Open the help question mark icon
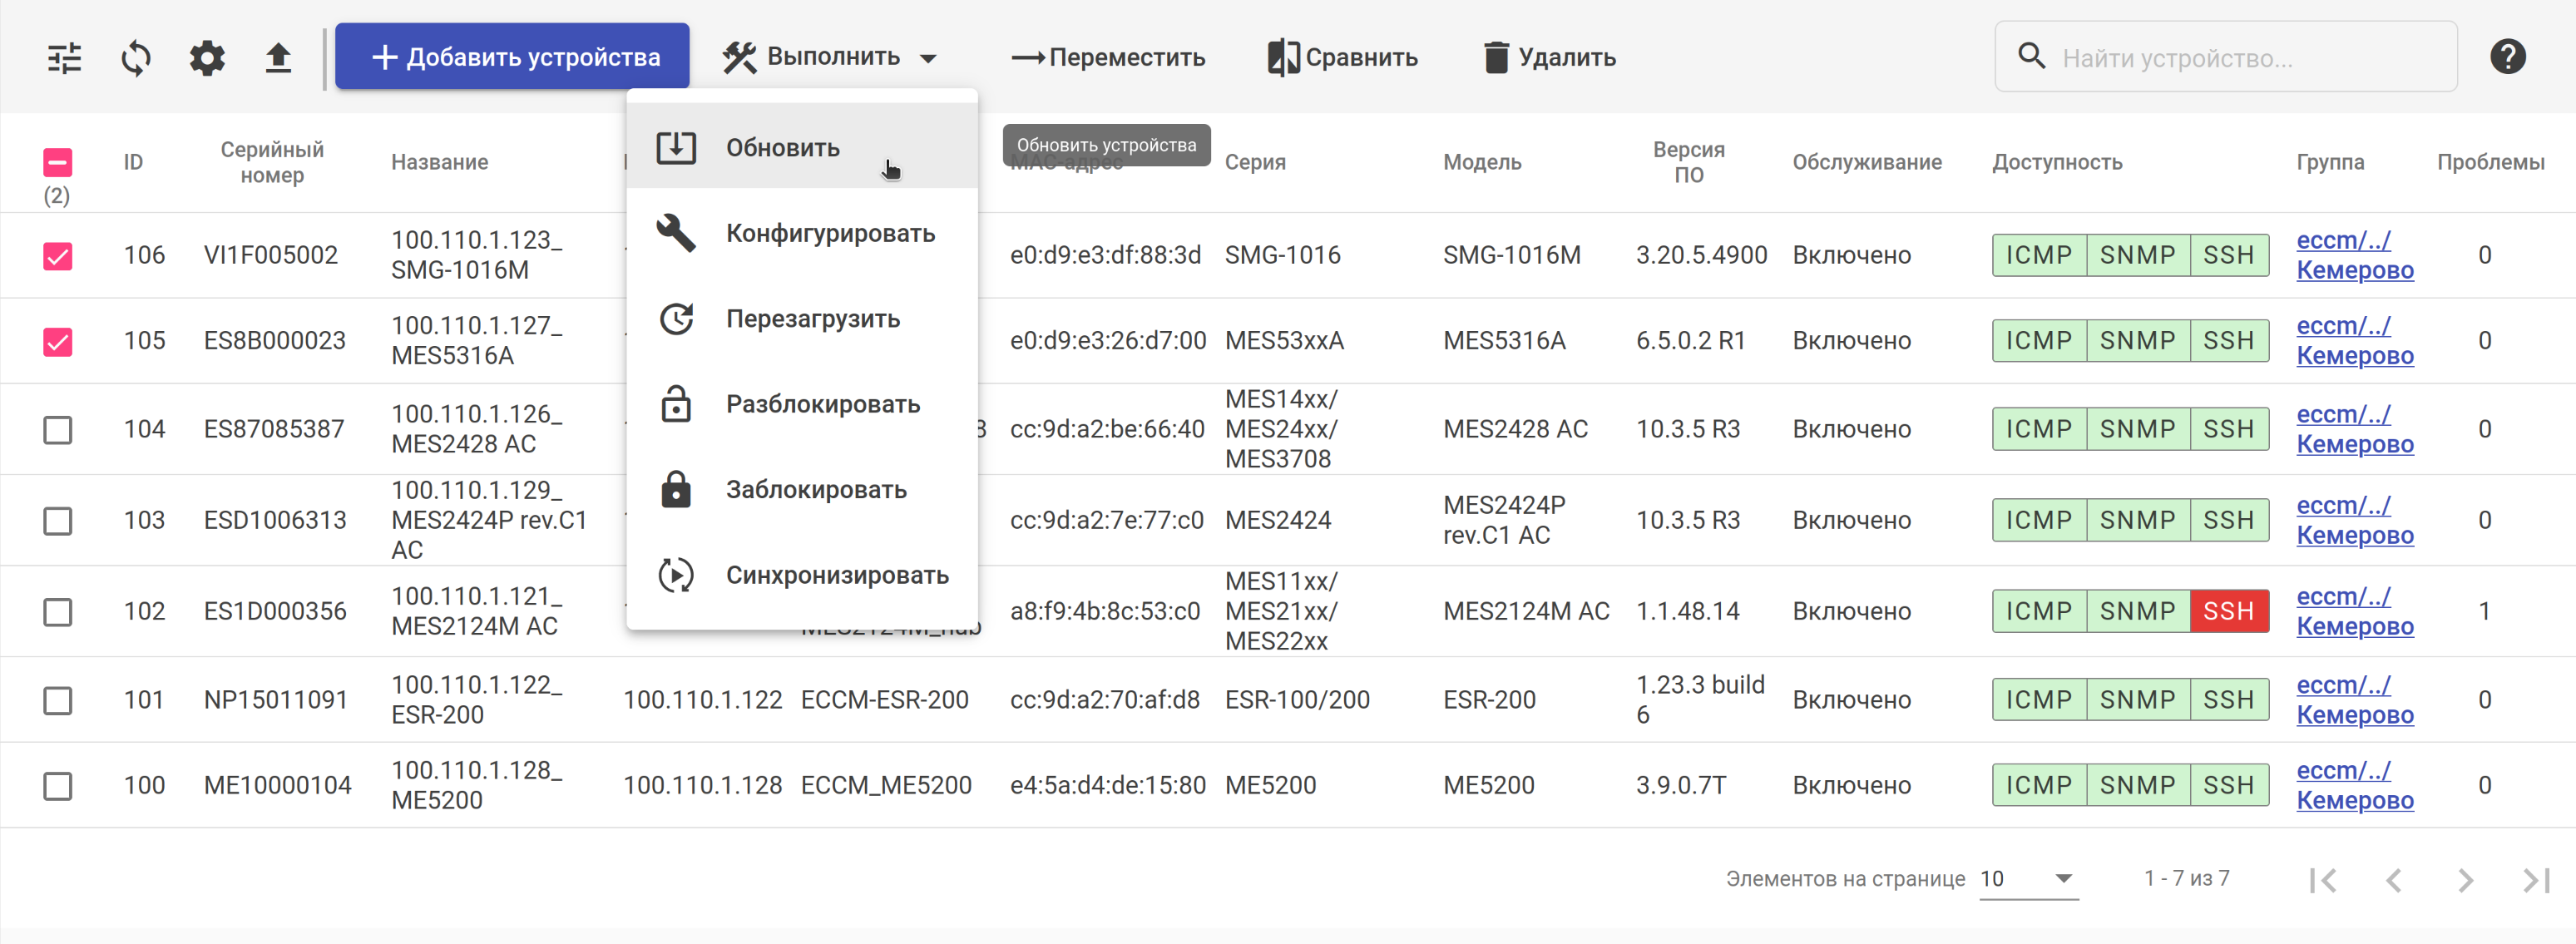This screenshot has width=2576, height=944. pos(2507,57)
